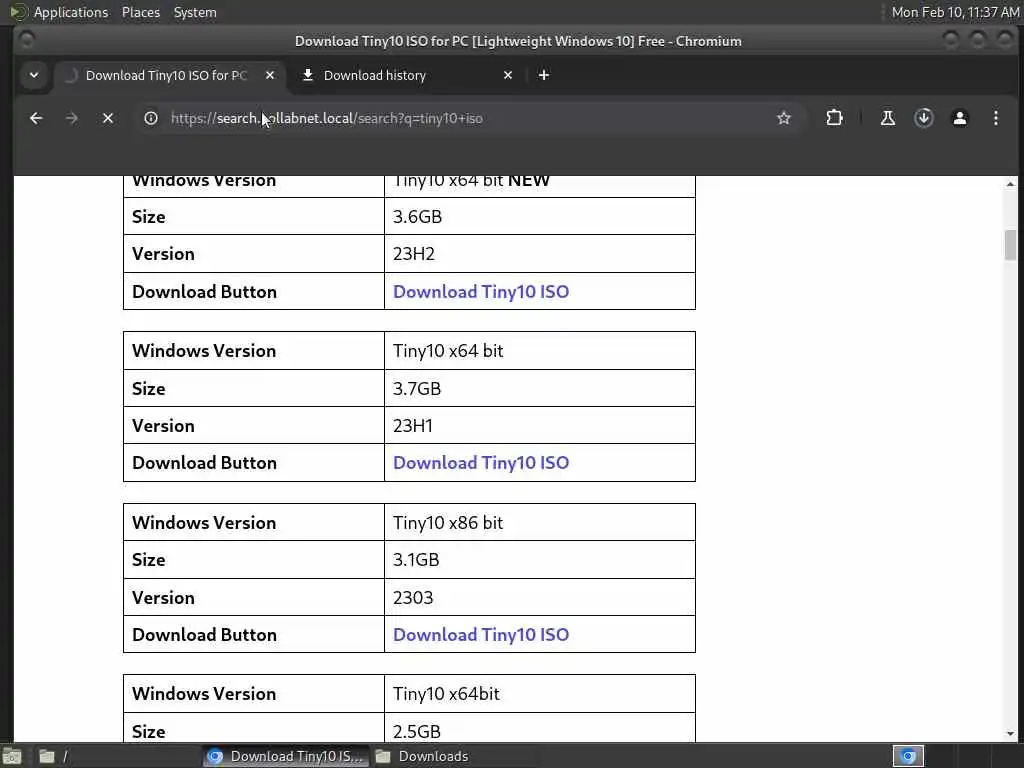
Task: Open the root folder taskbar entry
Action: point(118,756)
